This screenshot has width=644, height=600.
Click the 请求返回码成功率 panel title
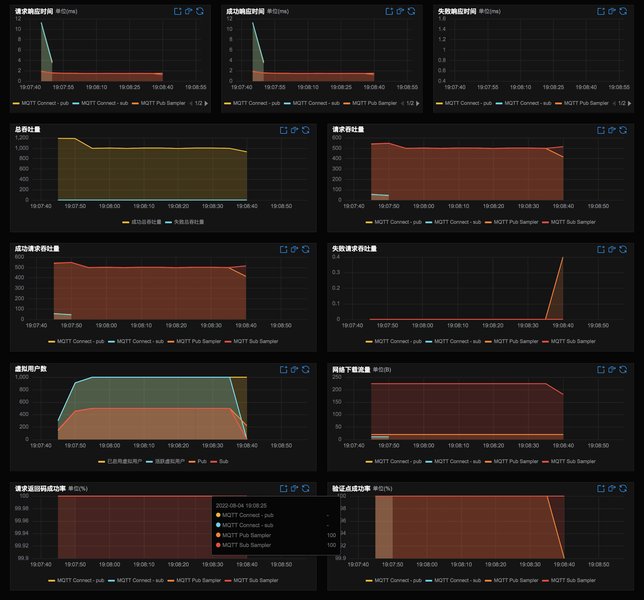point(40,489)
